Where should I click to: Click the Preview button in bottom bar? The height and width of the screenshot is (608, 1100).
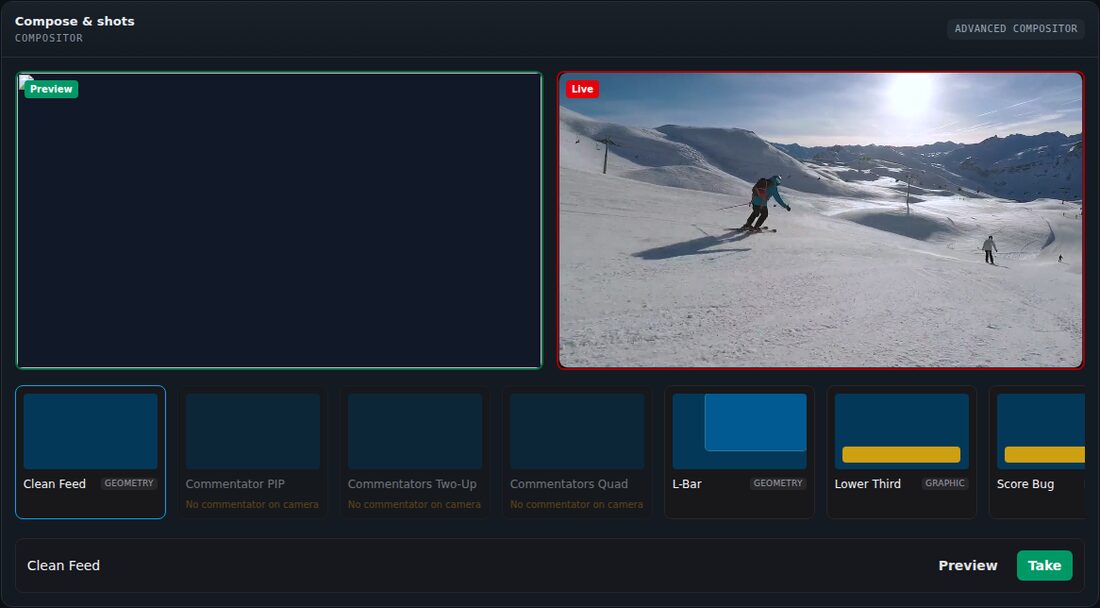pos(967,565)
